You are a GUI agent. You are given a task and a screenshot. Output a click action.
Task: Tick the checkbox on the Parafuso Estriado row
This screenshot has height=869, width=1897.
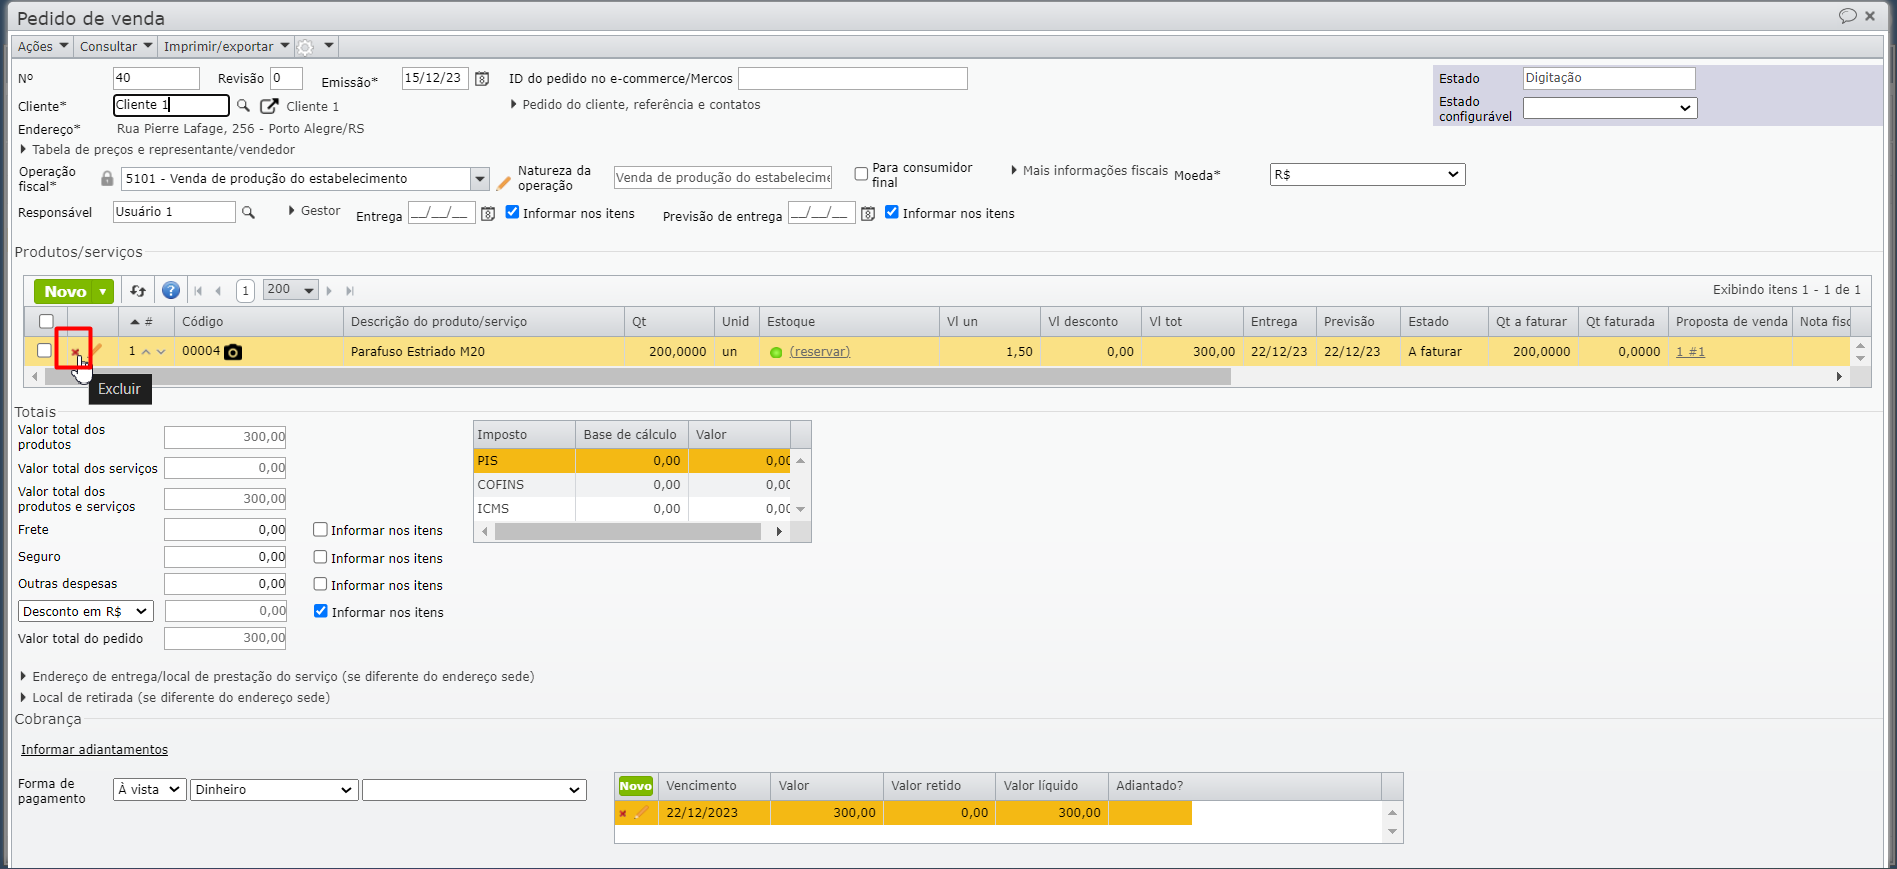[x=44, y=351]
